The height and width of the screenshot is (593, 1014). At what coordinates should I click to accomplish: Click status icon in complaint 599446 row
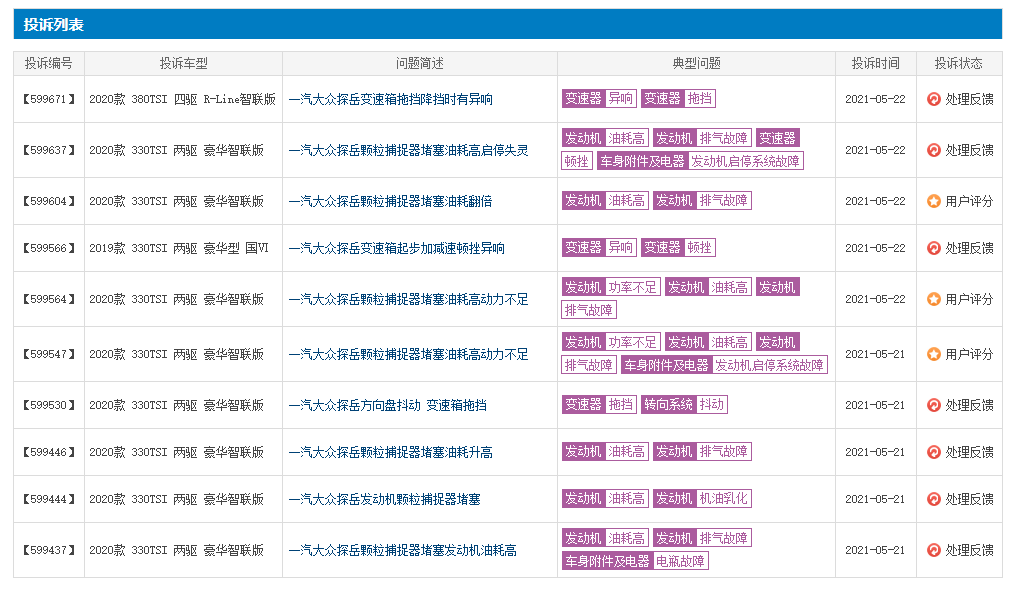coord(933,452)
